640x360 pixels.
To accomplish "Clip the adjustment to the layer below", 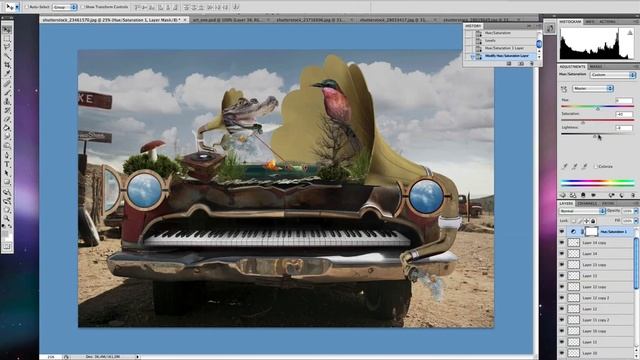I will (x=583, y=195).
